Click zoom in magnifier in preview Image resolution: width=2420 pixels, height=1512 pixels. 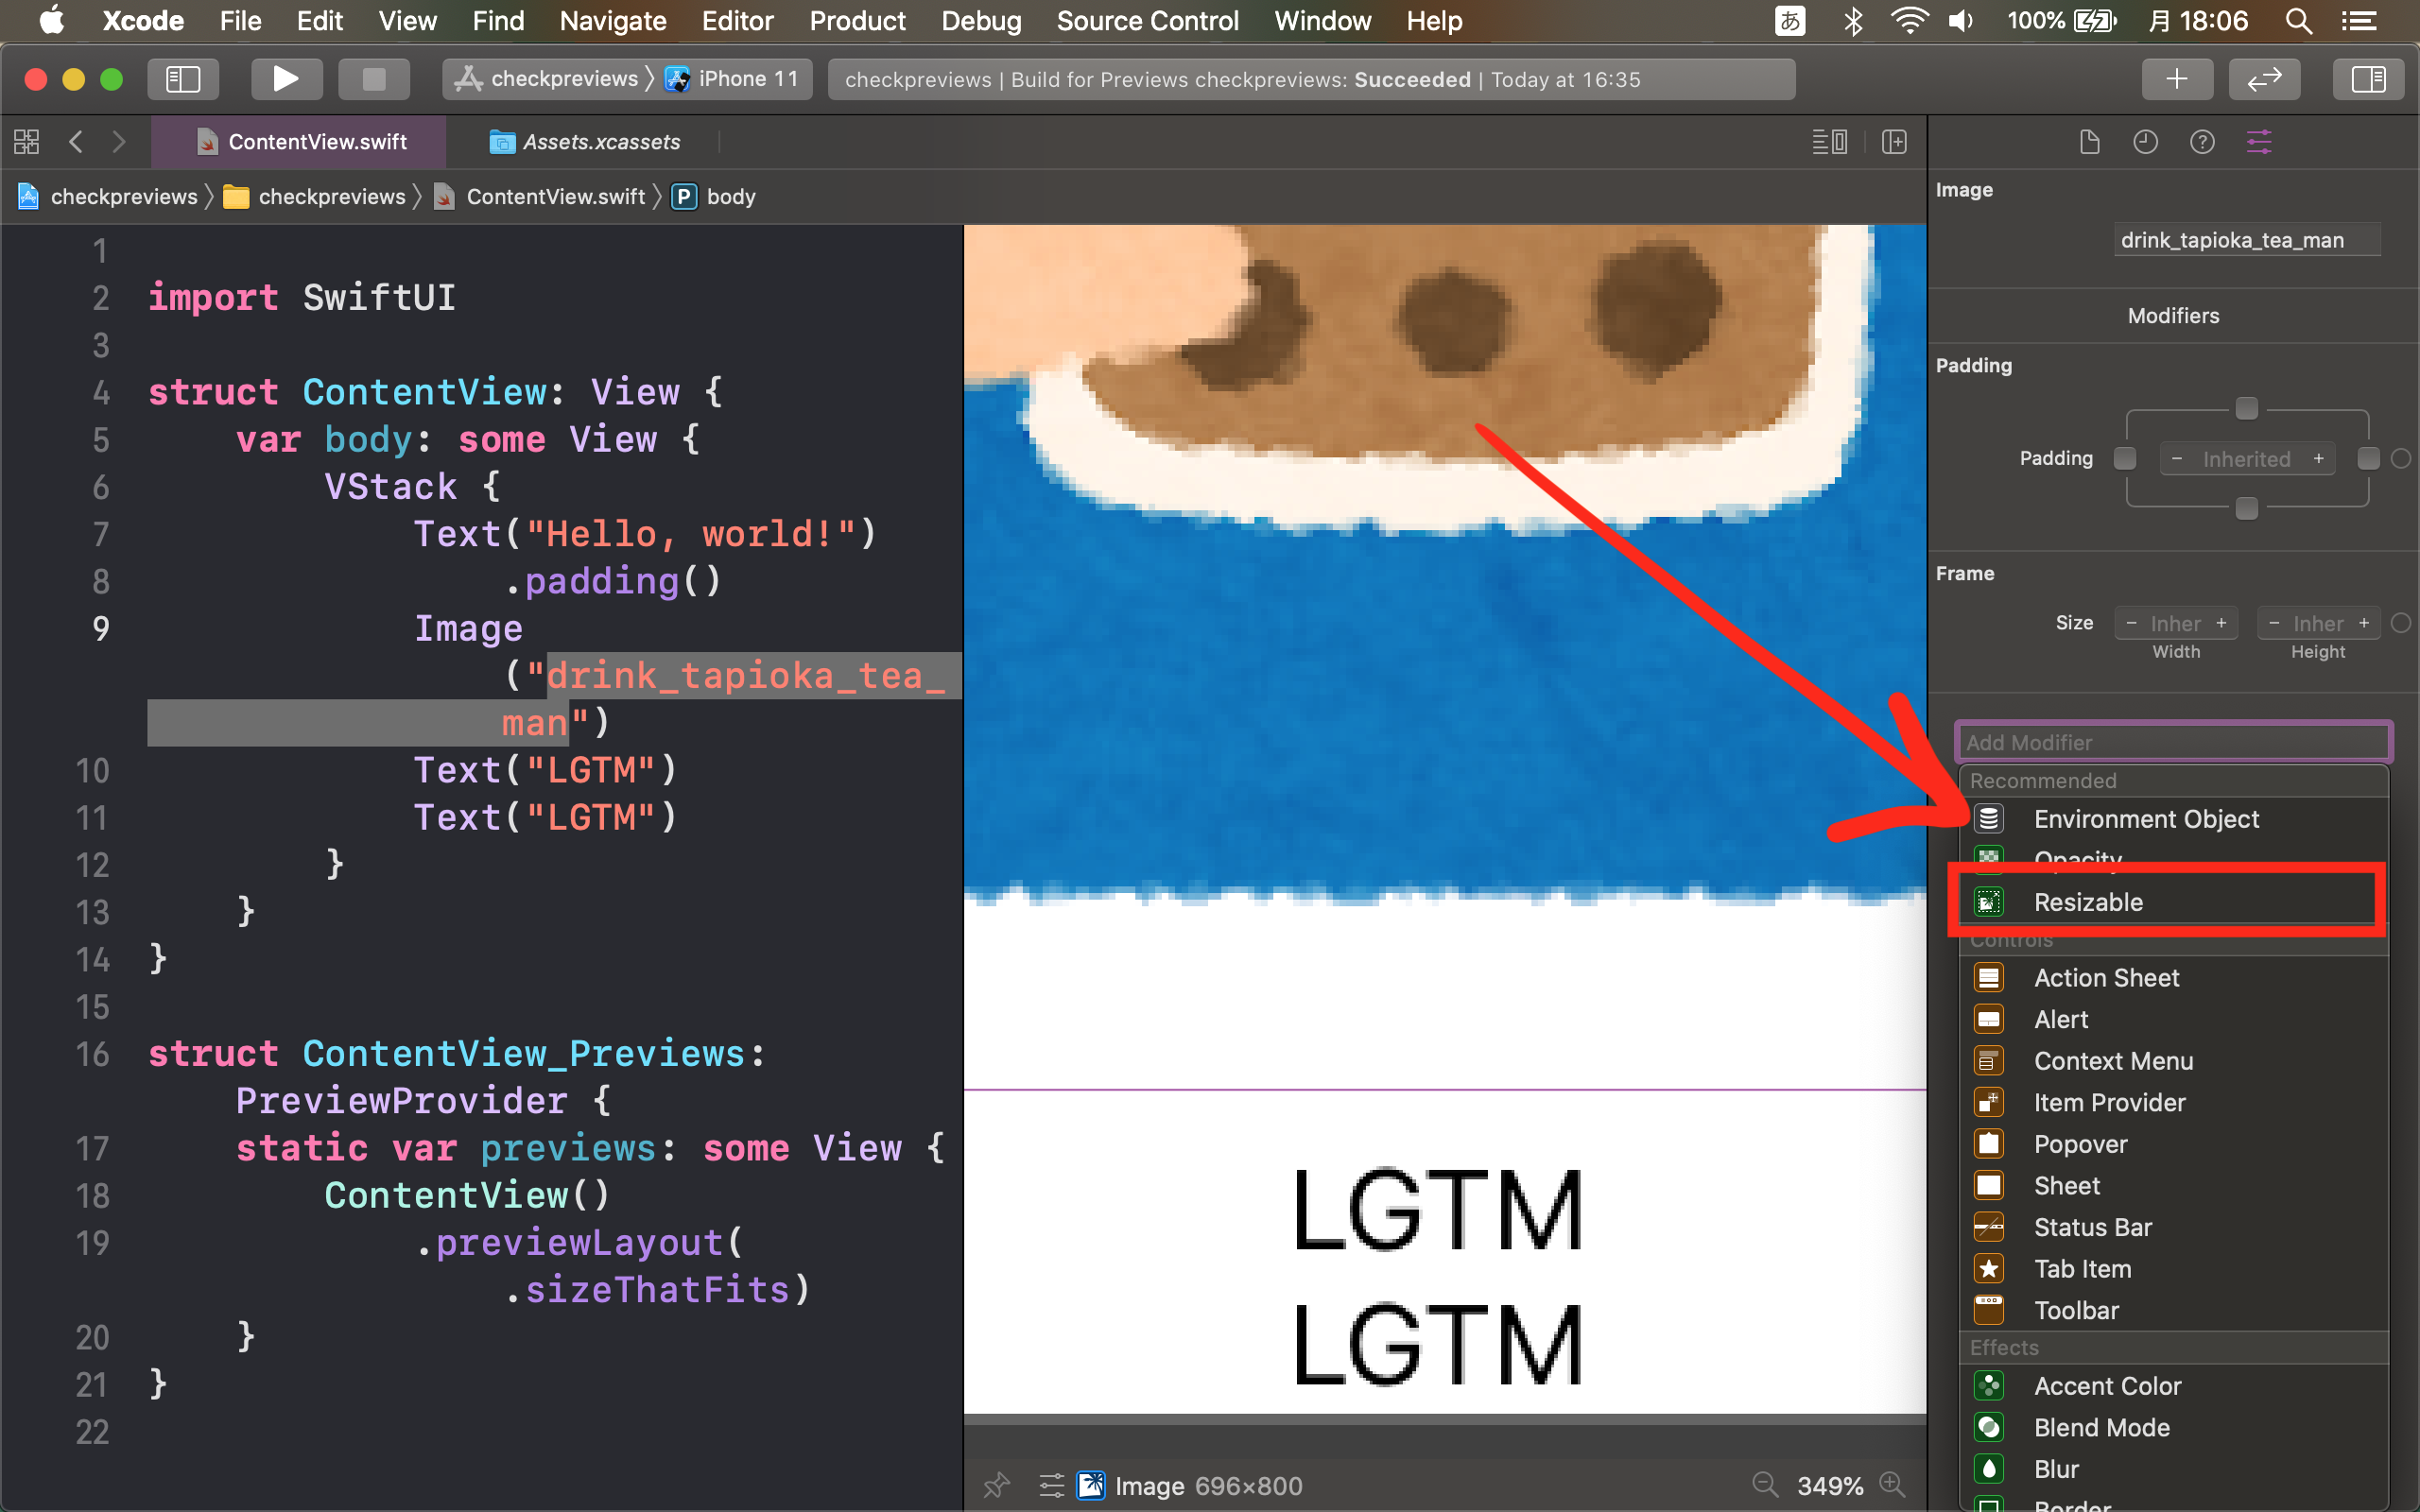pos(1892,1485)
